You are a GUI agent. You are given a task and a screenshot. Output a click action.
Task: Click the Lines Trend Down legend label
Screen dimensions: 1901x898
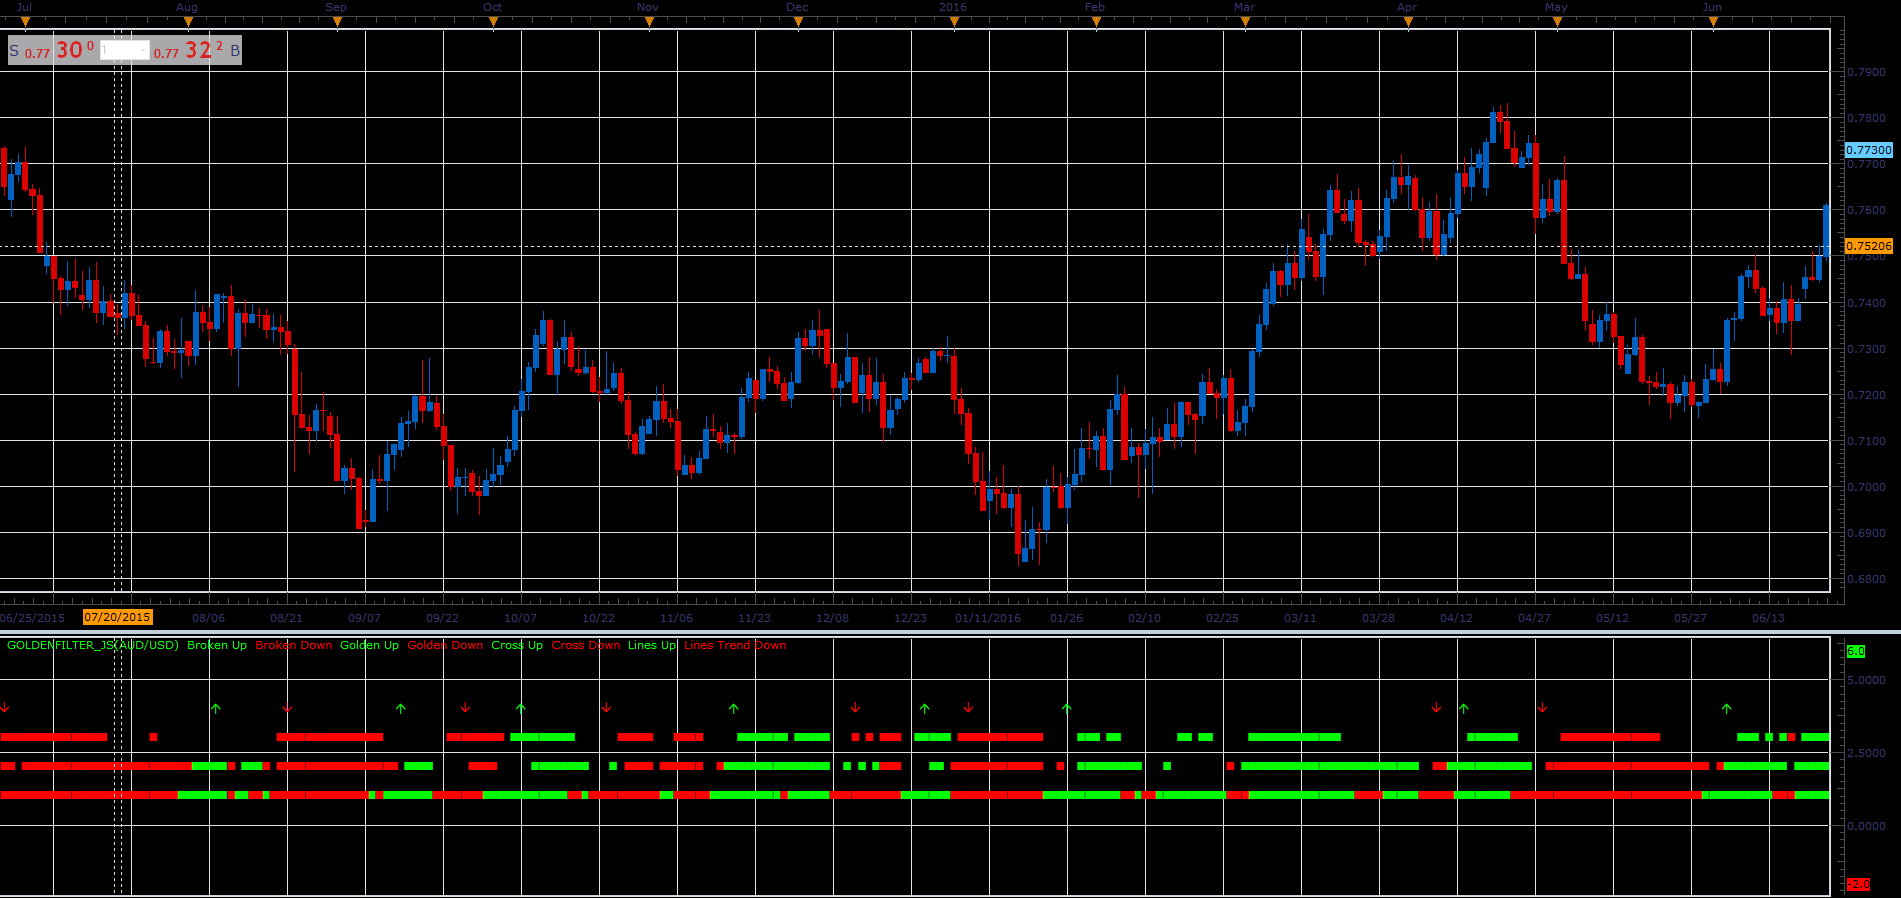pos(735,645)
